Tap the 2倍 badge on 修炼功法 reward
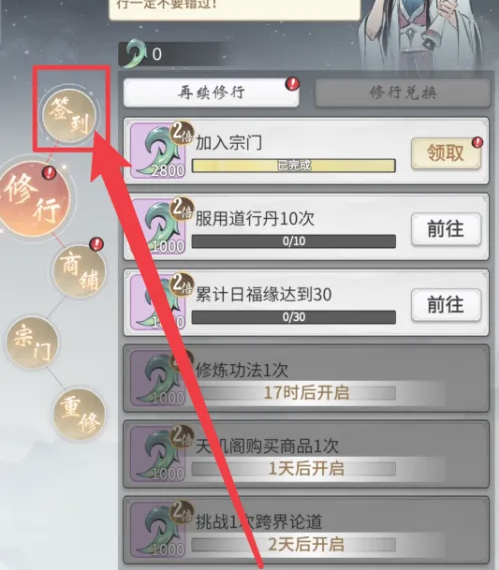Viewport: 499px width, 570px height. [x=181, y=361]
